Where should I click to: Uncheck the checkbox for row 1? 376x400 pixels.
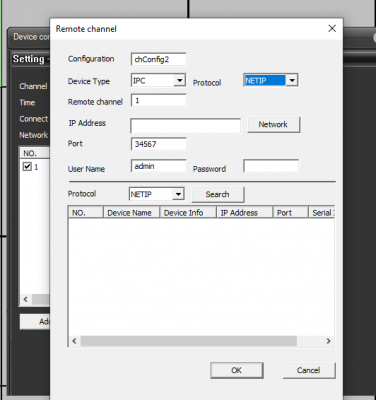tap(27, 166)
